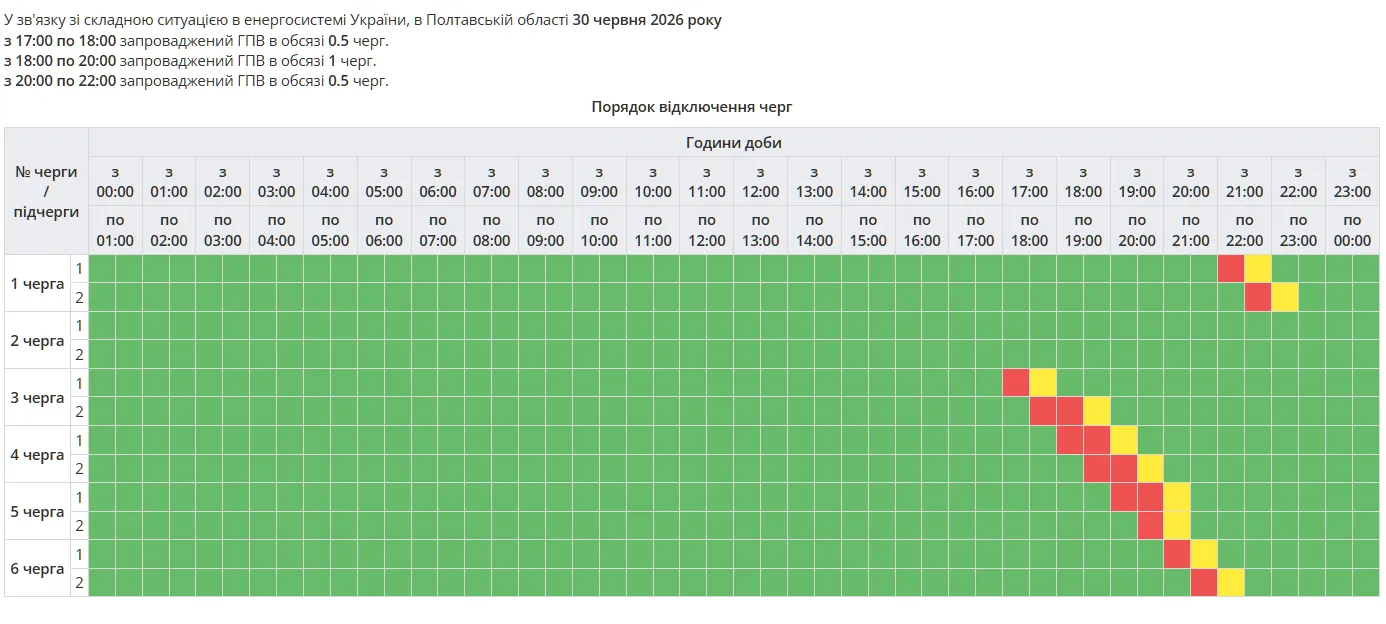Click the red cell in 1 черга subqueue 1
Screen dimensions: 1386x624
pos(1231,269)
